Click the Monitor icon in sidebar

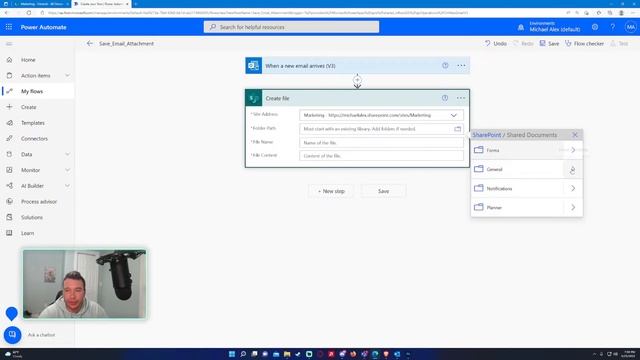click(9, 170)
